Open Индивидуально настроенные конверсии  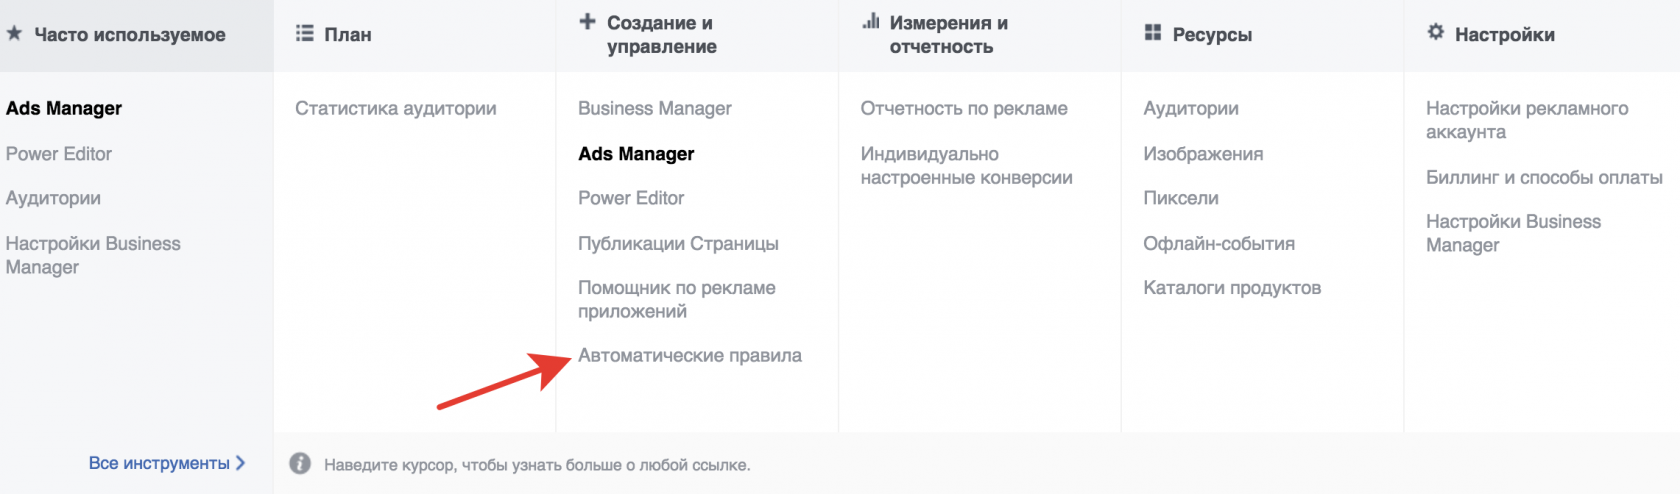click(x=965, y=166)
